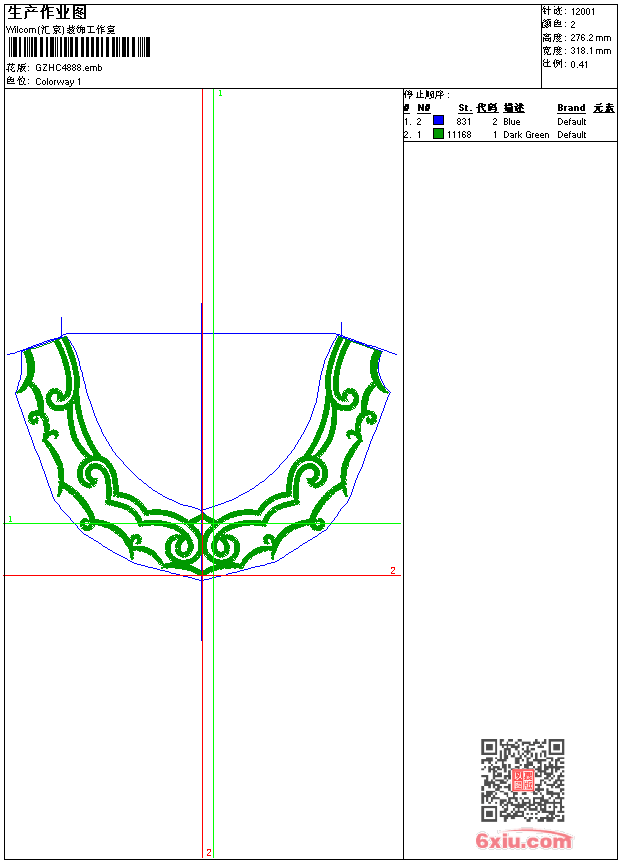The height and width of the screenshot is (860, 620).
Task: Click the 生产作业图 worksheet title
Action: pyautogui.click(x=47, y=12)
